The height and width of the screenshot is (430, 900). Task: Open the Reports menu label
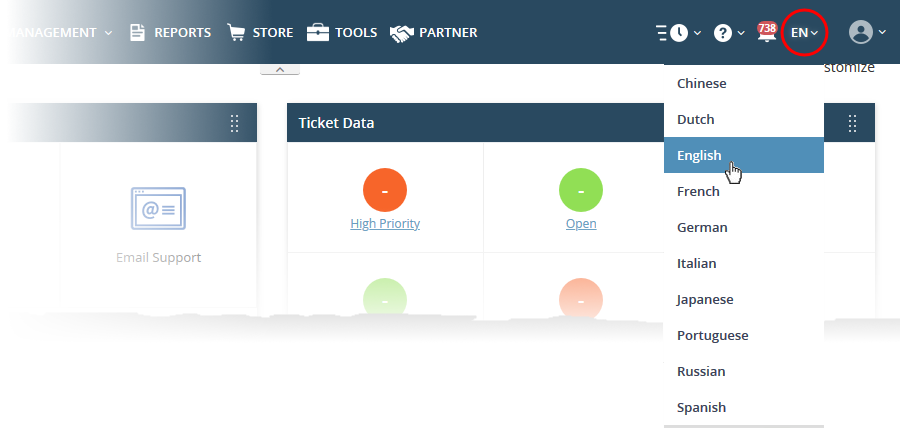[183, 33]
